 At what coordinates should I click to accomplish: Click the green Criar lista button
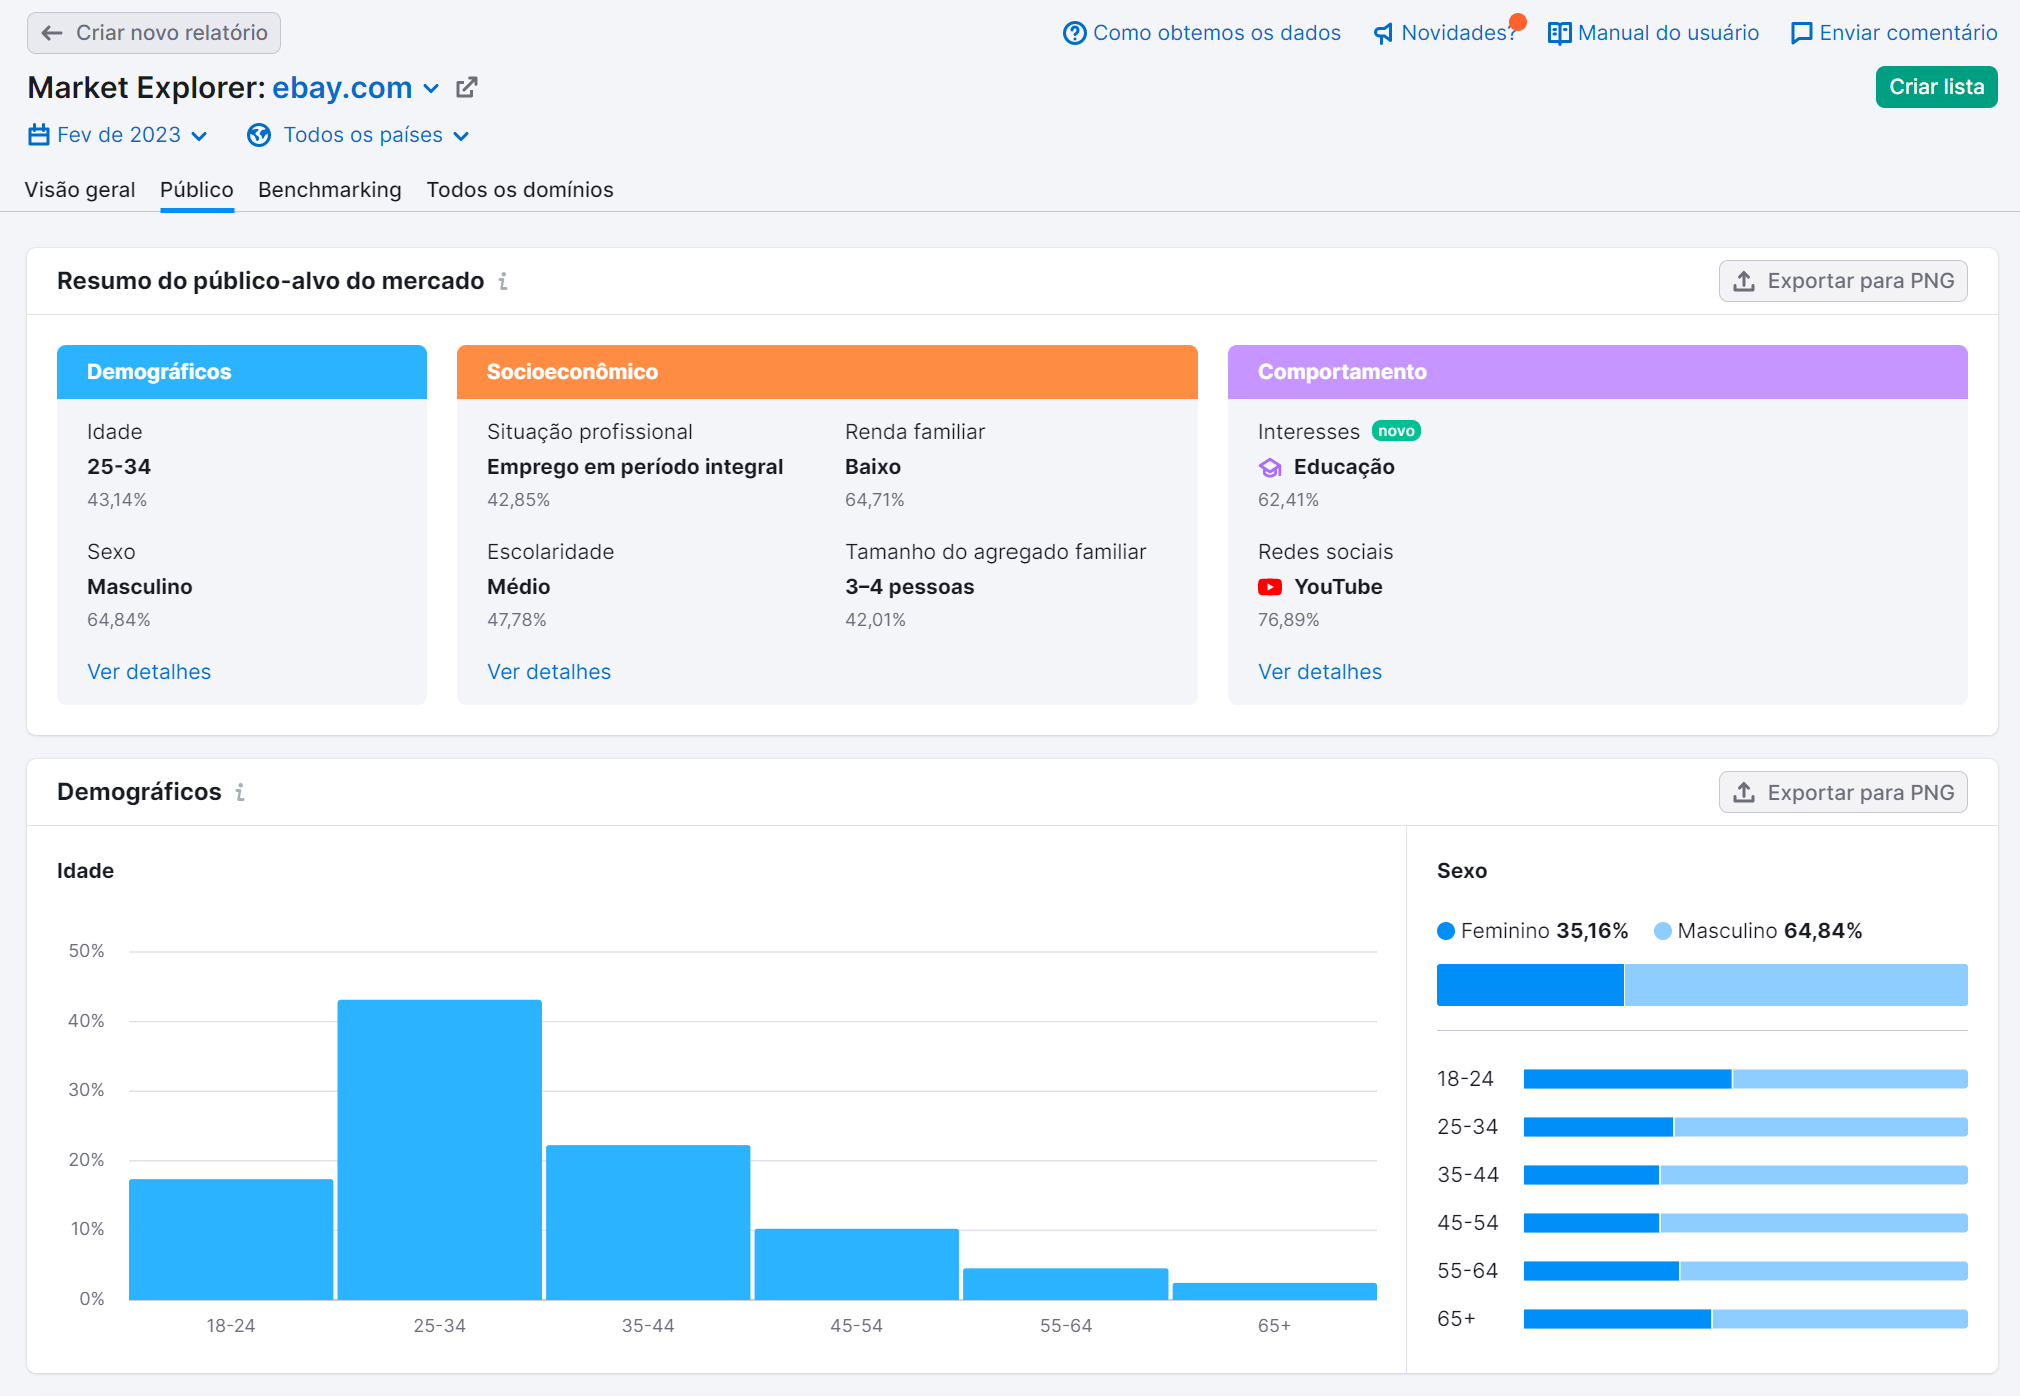coord(1936,87)
